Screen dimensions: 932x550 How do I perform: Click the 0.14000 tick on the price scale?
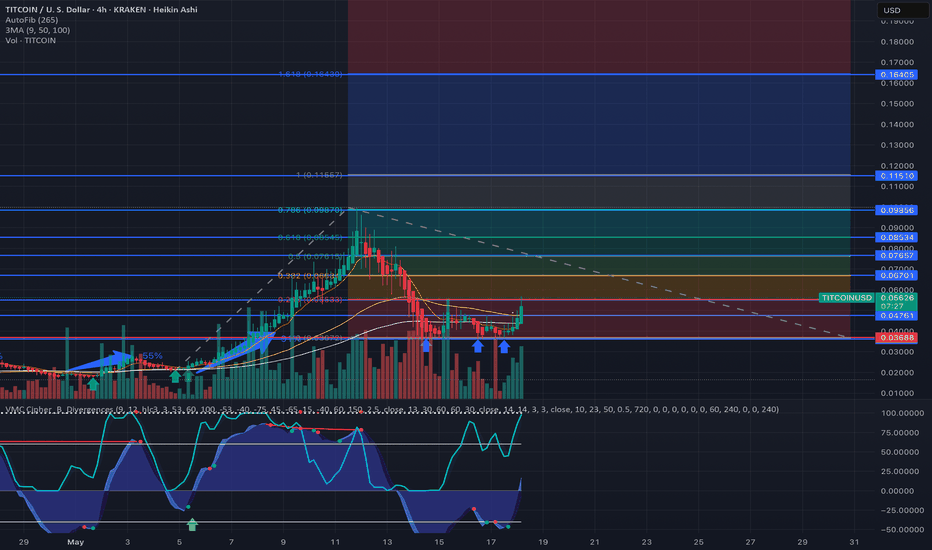tap(897, 125)
